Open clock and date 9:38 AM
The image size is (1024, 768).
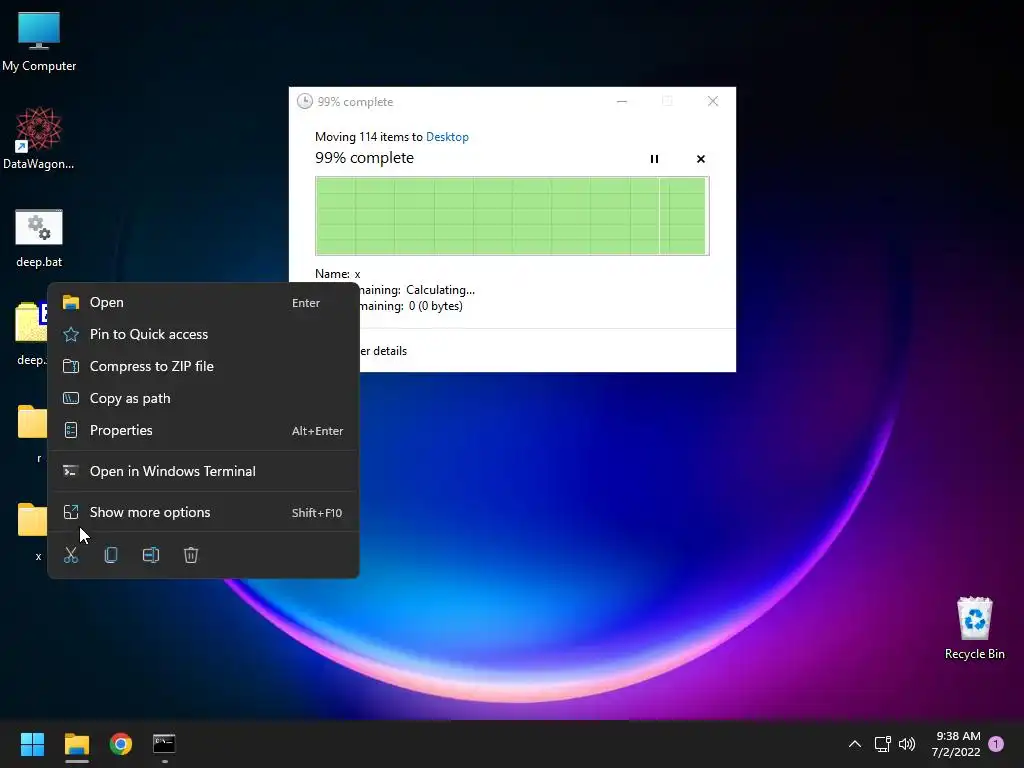pyautogui.click(x=957, y=744)
